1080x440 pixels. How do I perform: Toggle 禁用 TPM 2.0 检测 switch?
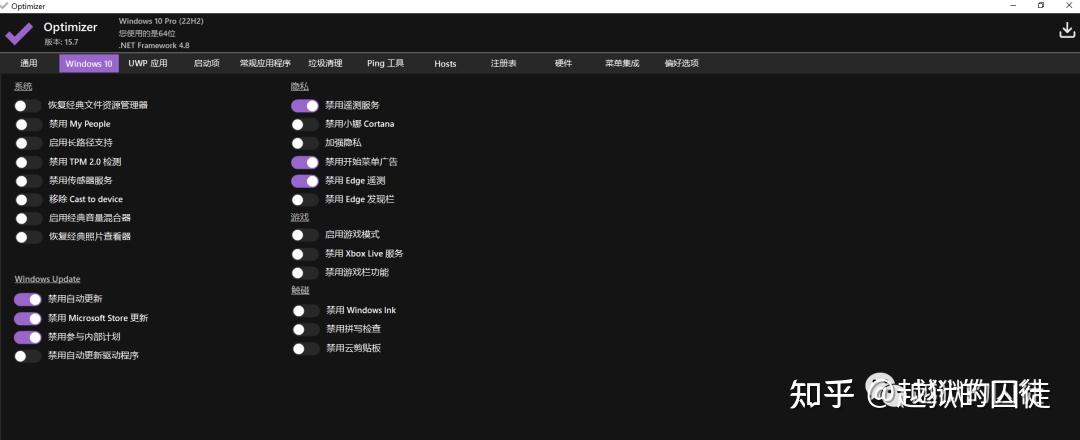[28, 162]
